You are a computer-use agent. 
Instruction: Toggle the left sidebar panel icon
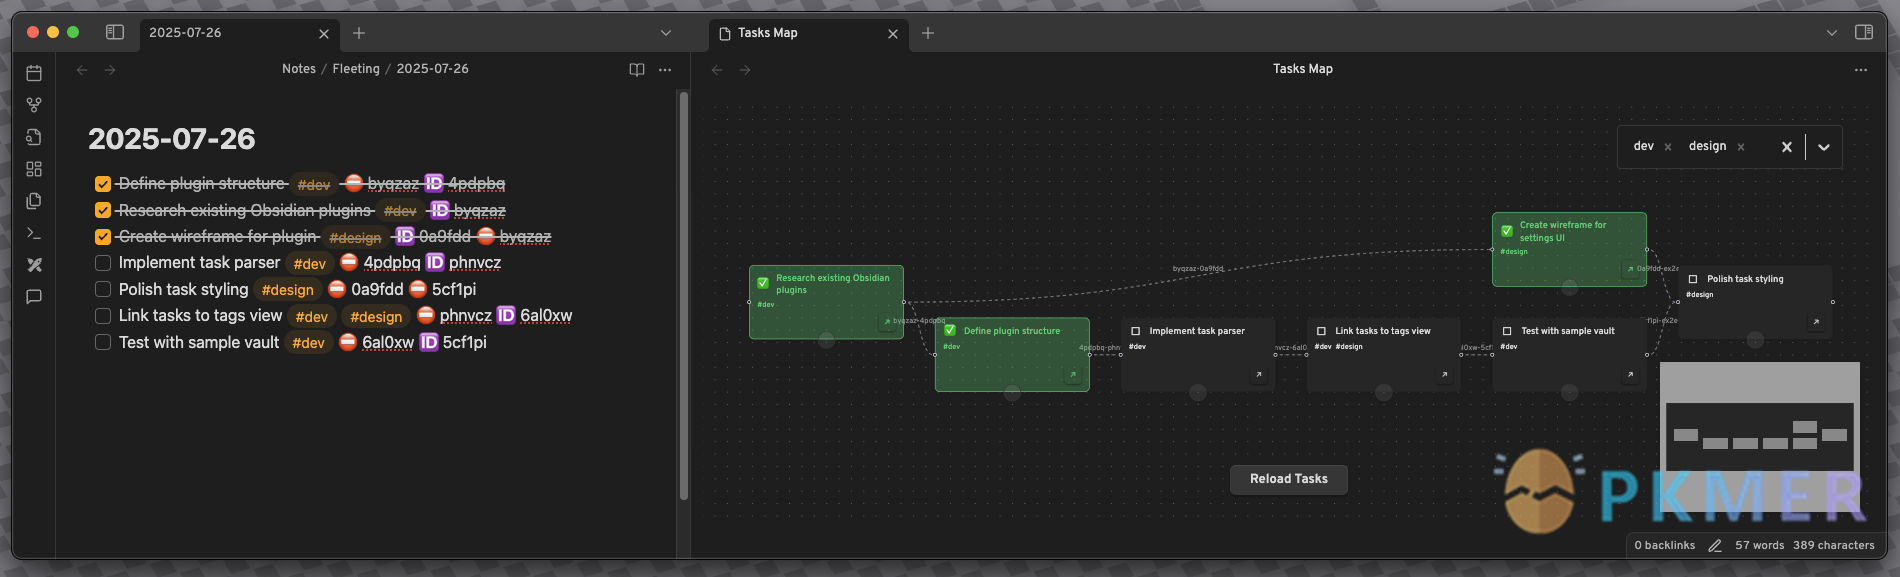[115, 33]
